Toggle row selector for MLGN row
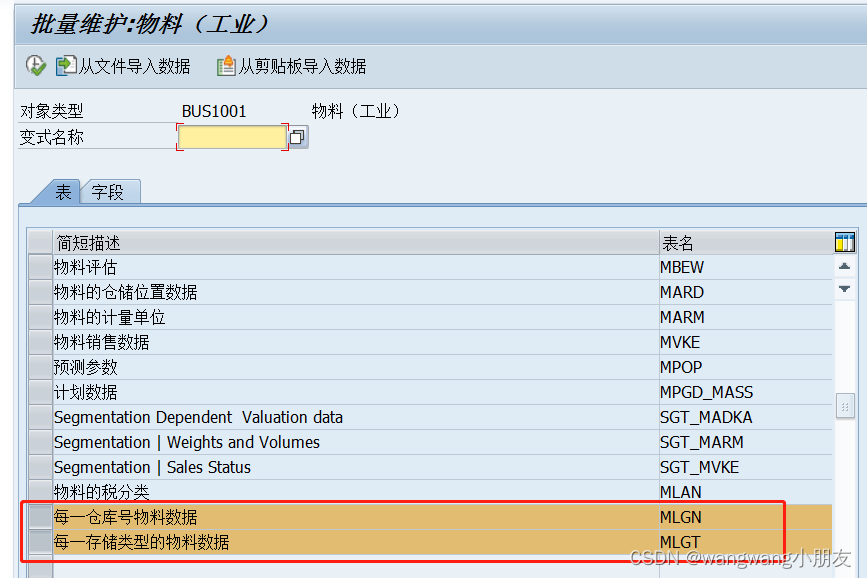Viewport: 867px width, 578px height. [x=40, y=517]
